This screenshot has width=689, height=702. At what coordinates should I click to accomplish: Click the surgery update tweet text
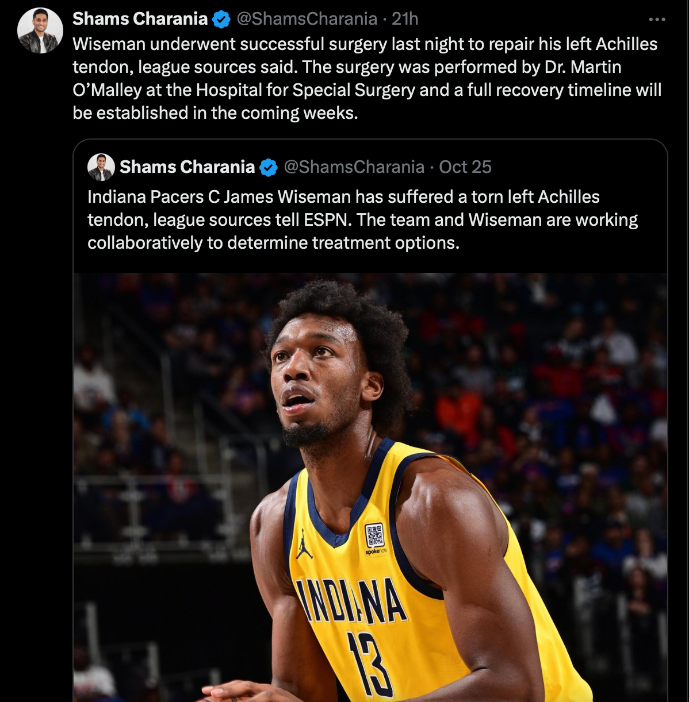click(x=367, y=78)
